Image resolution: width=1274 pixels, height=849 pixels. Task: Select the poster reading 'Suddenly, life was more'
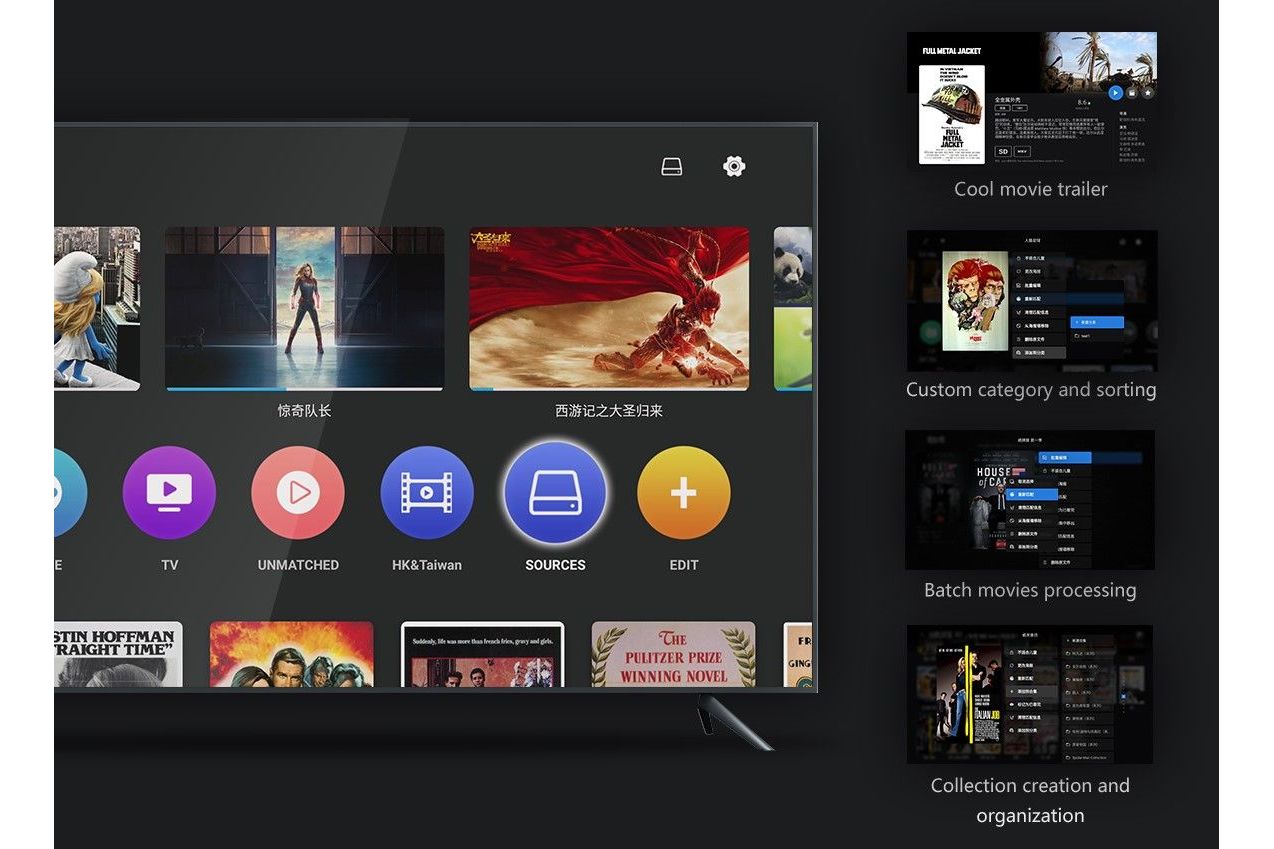[x=483, y=654]
